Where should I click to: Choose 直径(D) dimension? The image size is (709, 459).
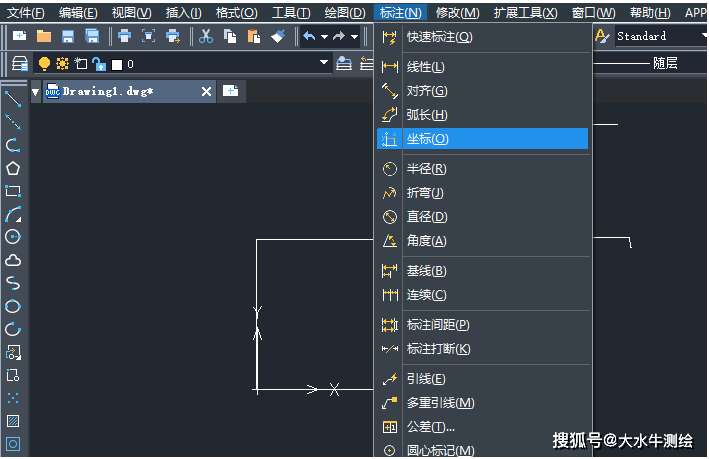tap(483, 217)
